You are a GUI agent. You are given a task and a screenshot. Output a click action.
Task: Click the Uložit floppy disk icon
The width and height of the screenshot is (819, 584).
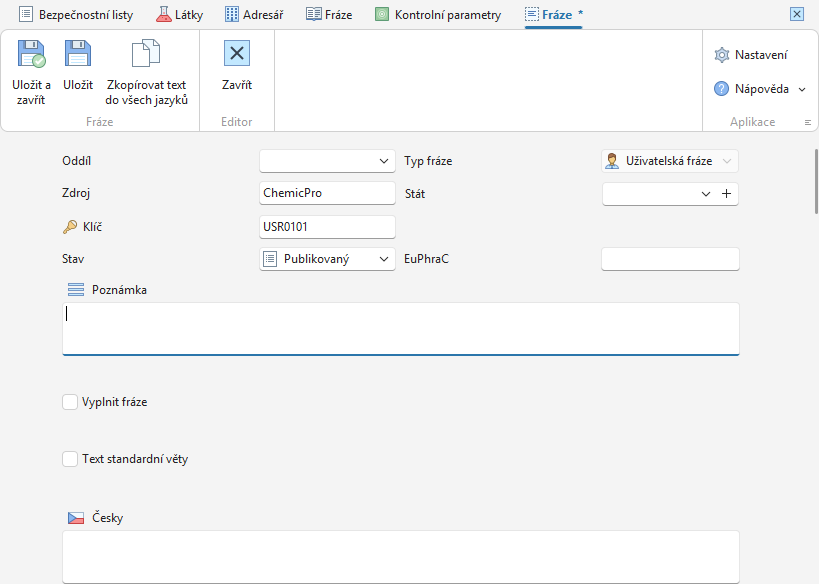[78, 53]
